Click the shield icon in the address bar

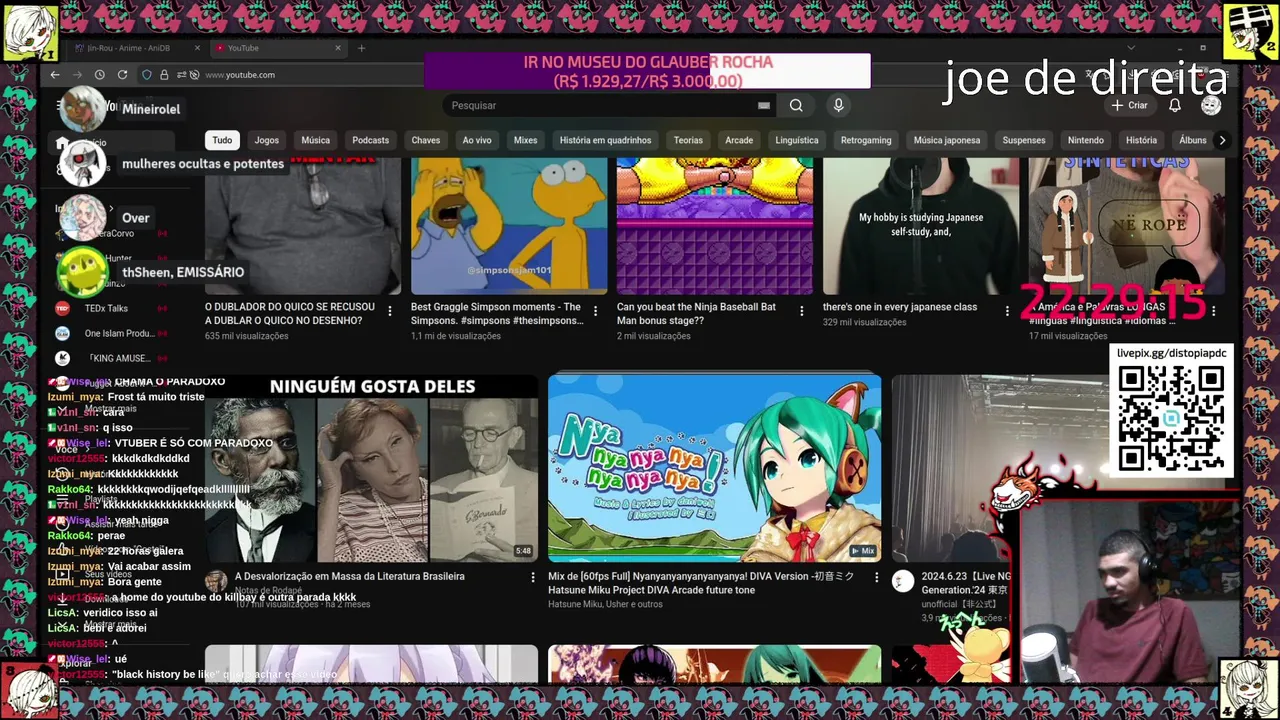(x=147, y=75)
